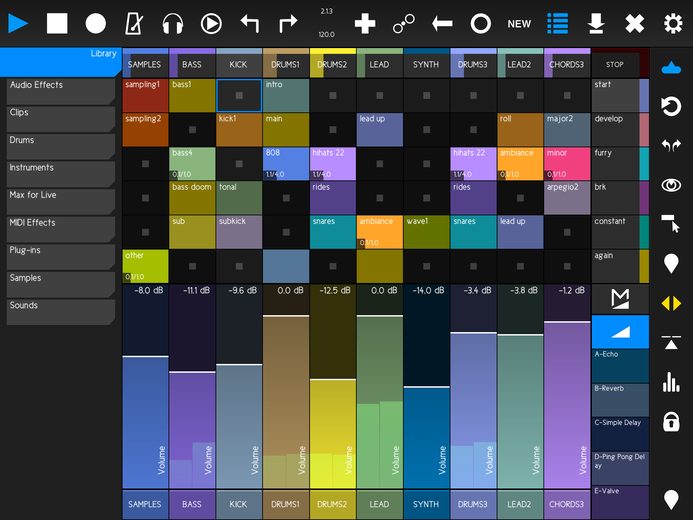Click the X icon in the toolbar
This screenshot has height=520, width=693.
click(634, 23)
